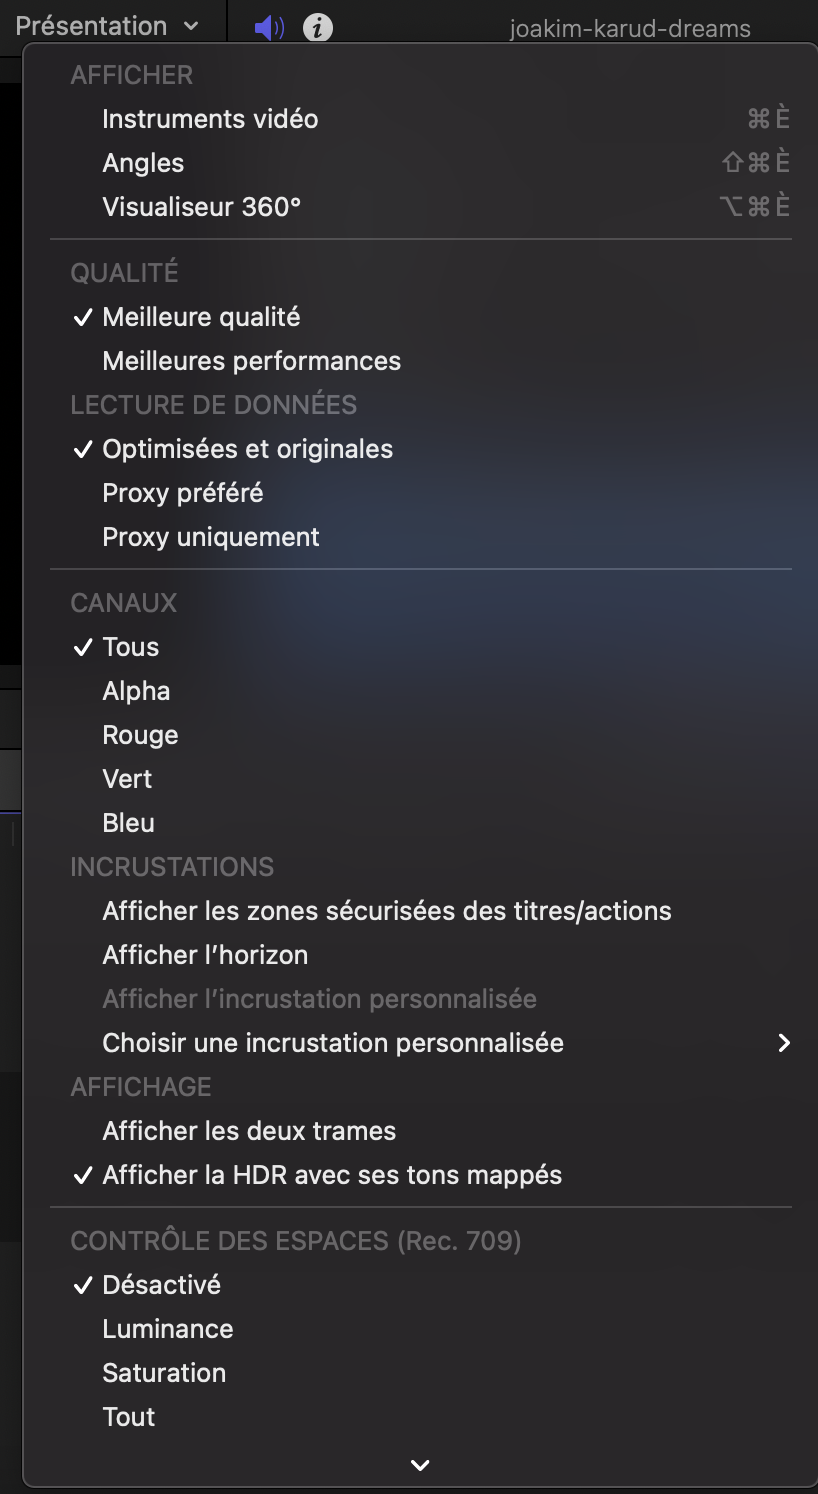Open Visualiseur 360° option

pos(201,207)
